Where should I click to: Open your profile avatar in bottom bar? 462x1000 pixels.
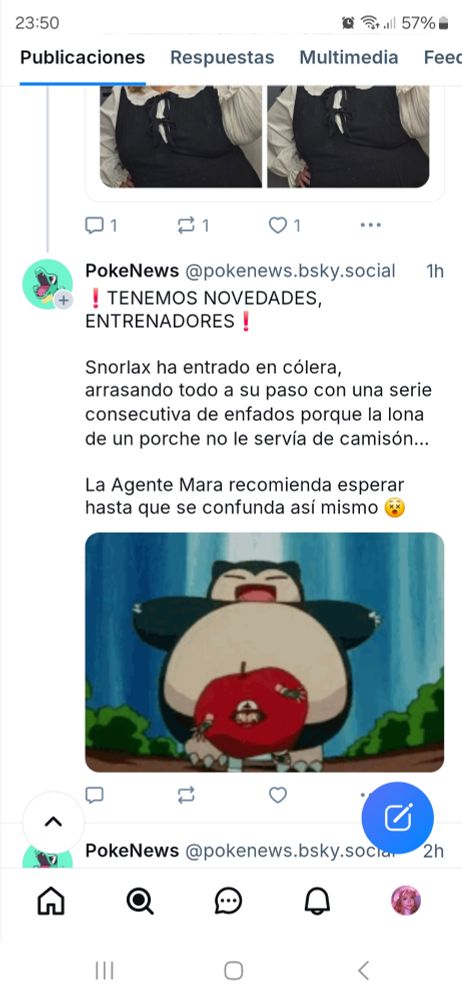(x=406, y=901)
